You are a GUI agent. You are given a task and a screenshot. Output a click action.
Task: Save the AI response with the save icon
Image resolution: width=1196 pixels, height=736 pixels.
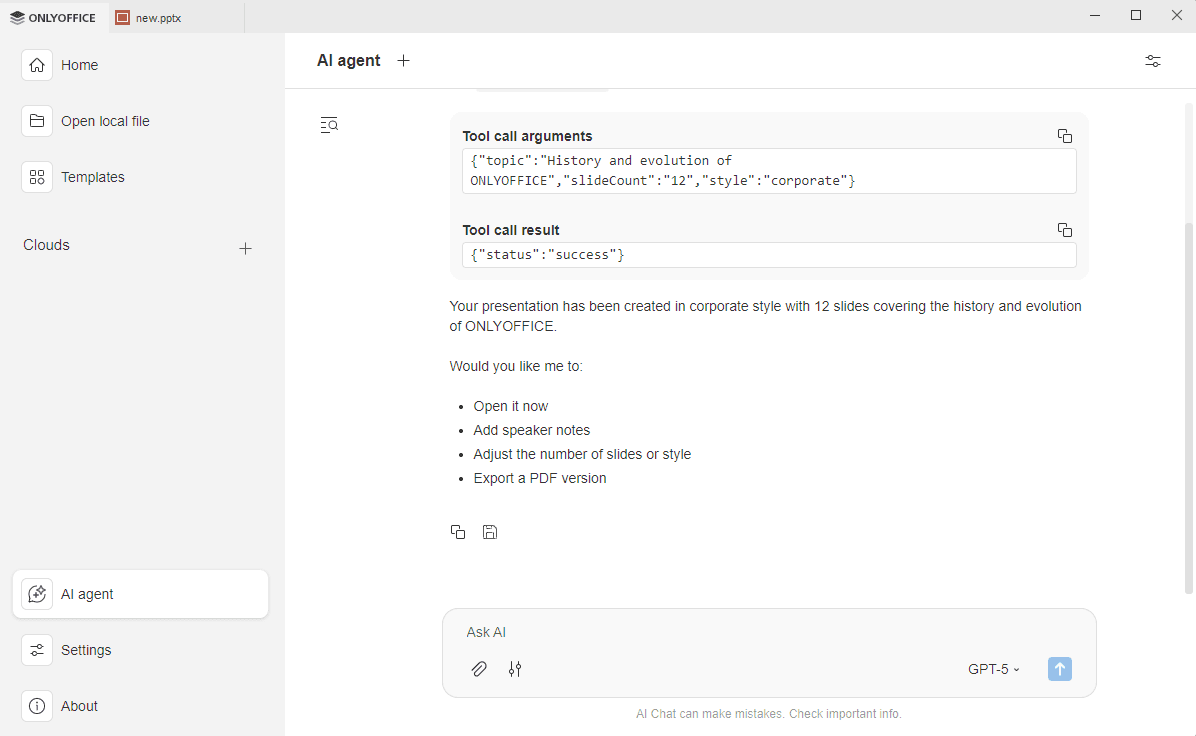pos(490,531)
